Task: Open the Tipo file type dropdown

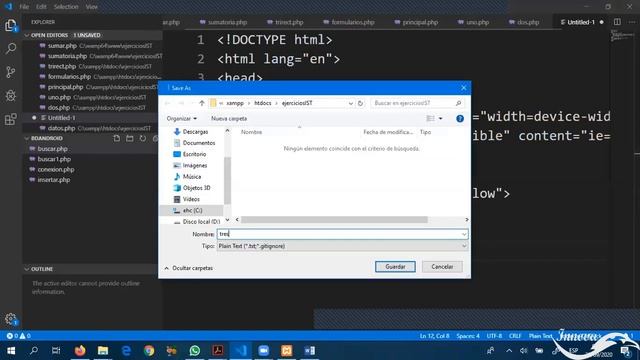Action: pos(464,246)
